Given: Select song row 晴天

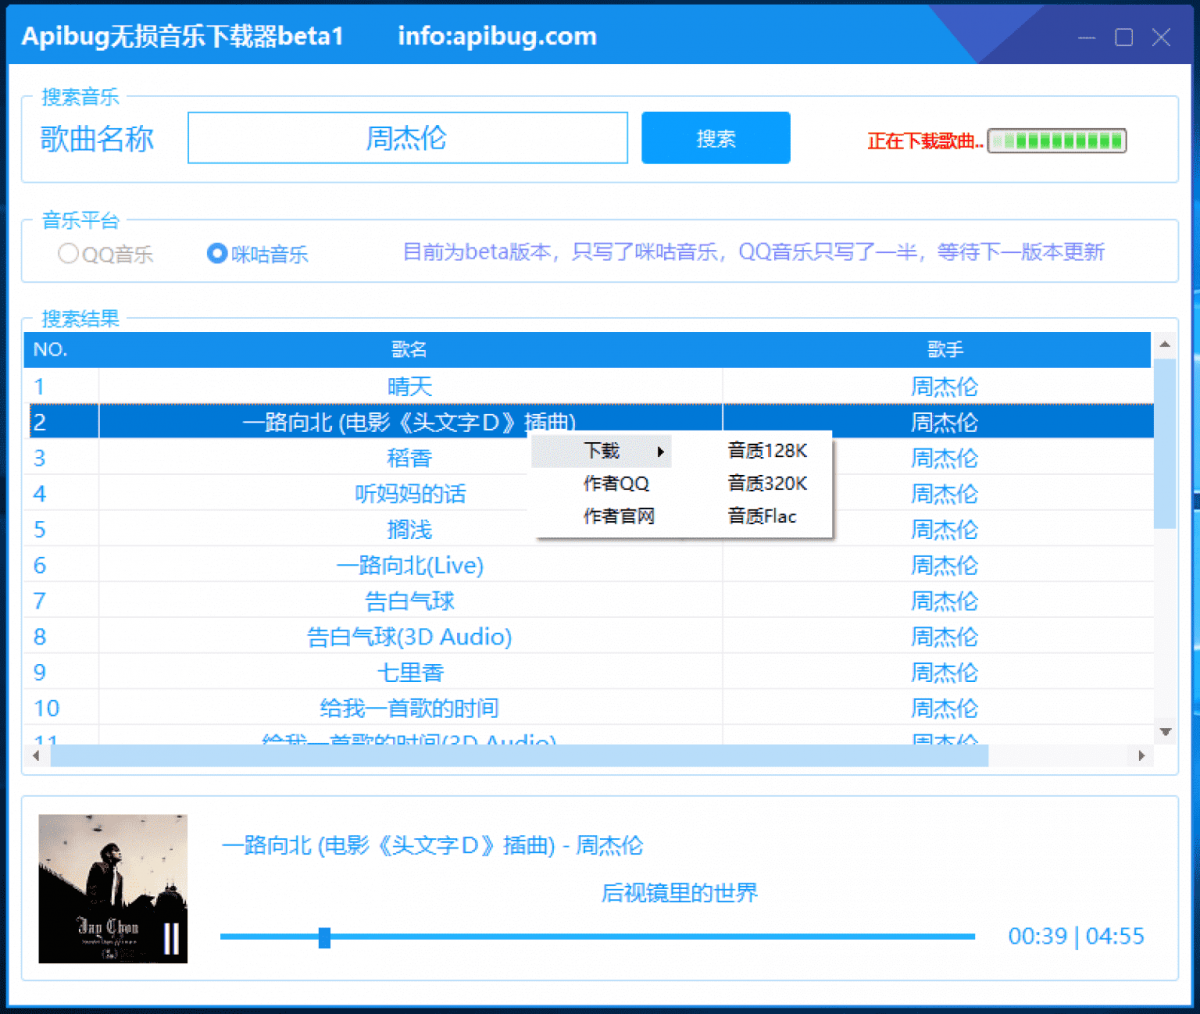Looking at the screenshot, I should [x=589, y=386].
